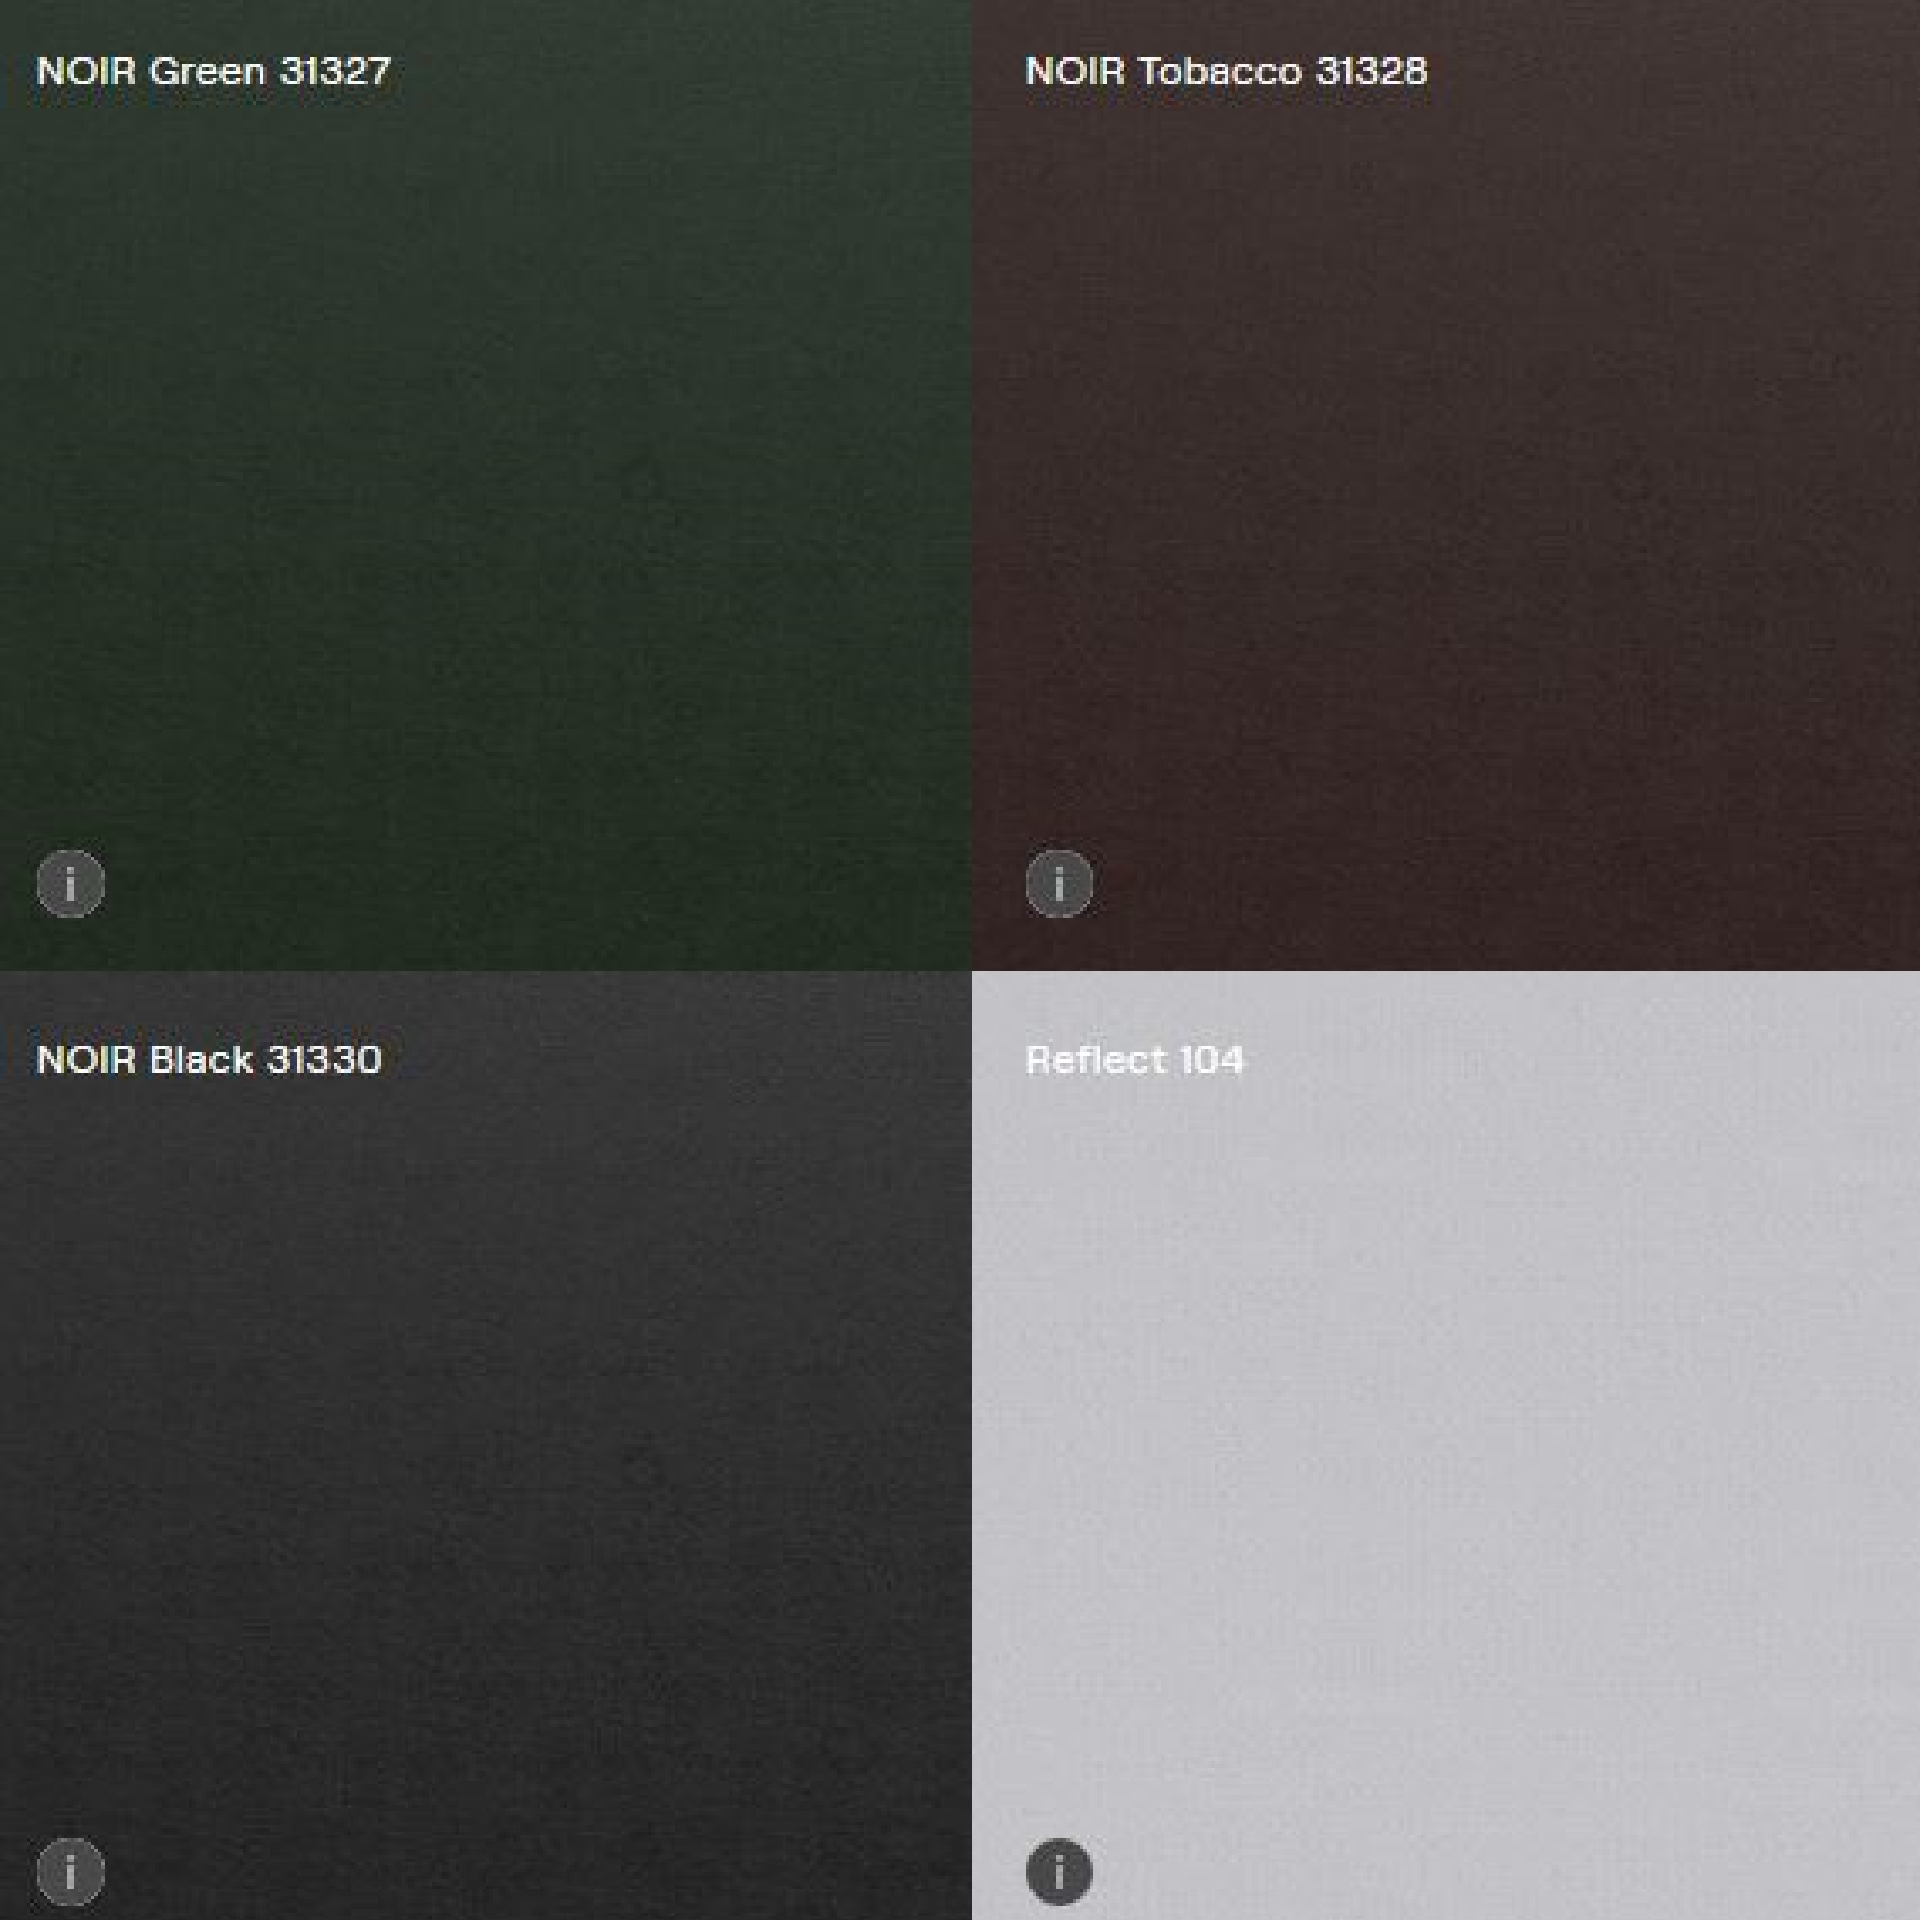This screenshot has width=1920, height=1920.
Task: Click product code 31330 in black tile
Action: 324,1059
